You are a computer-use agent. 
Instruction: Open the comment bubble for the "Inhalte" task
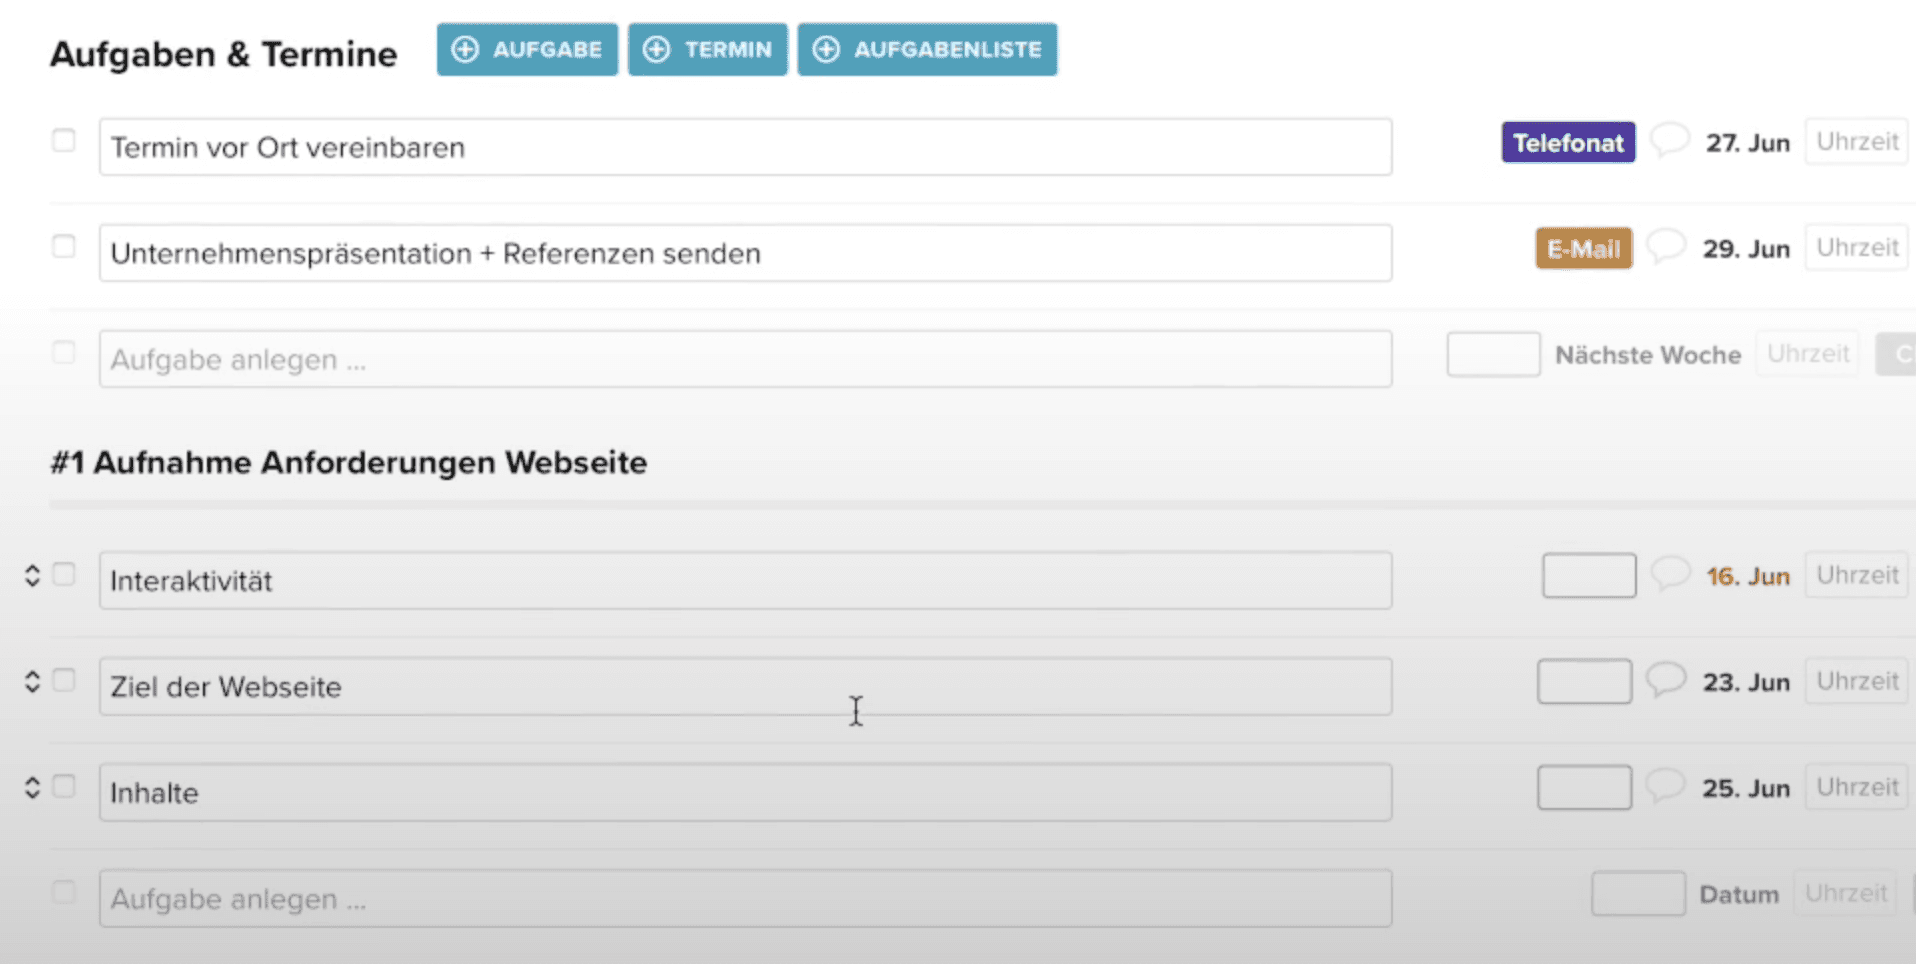pyautogui.click(x=1666, y=787)
